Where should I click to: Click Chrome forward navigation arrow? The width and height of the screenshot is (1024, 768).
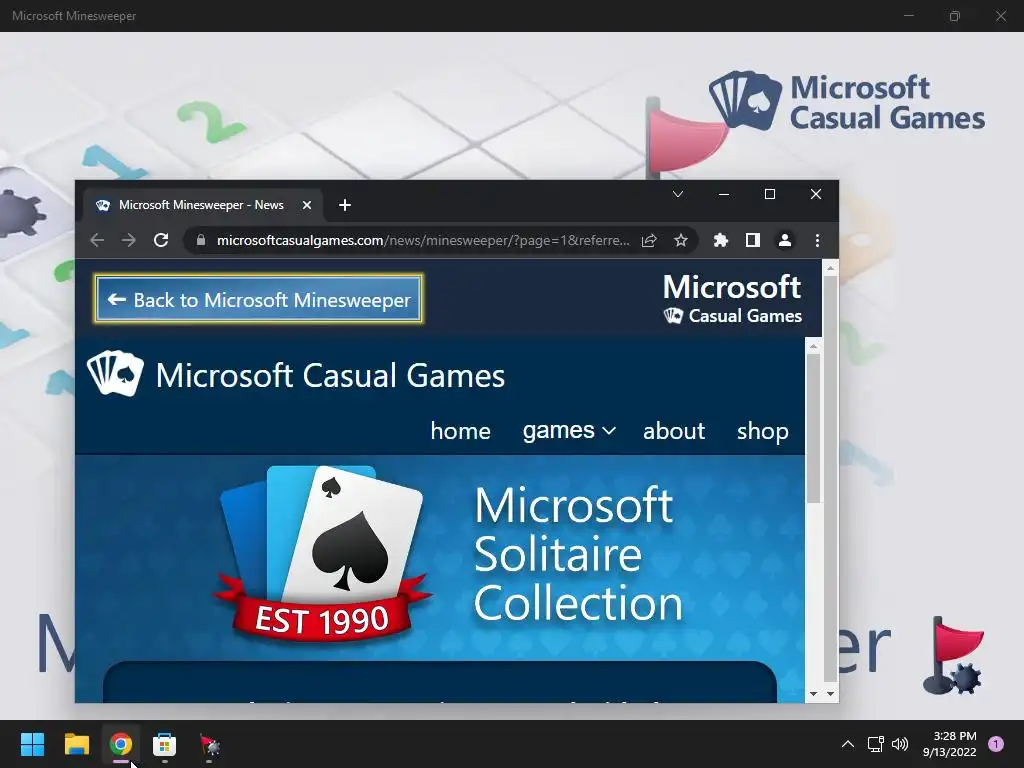pyautogui.click(x=129, y=240)
